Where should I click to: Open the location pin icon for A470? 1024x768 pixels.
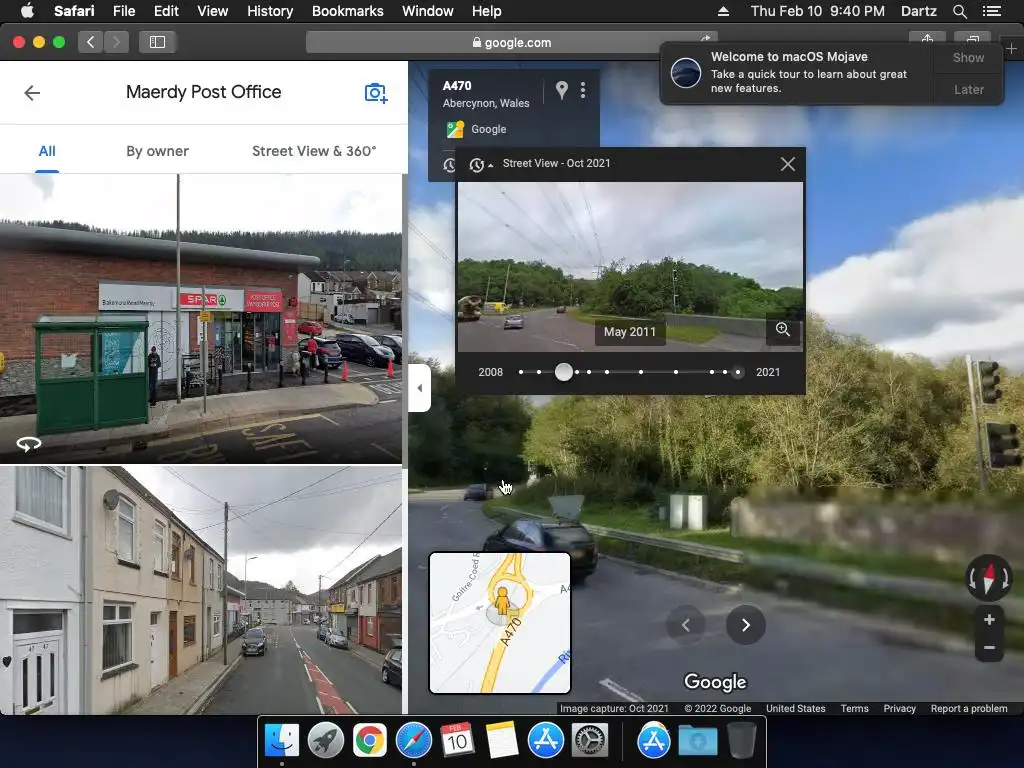pyautogui.click(x=562, y=89)
